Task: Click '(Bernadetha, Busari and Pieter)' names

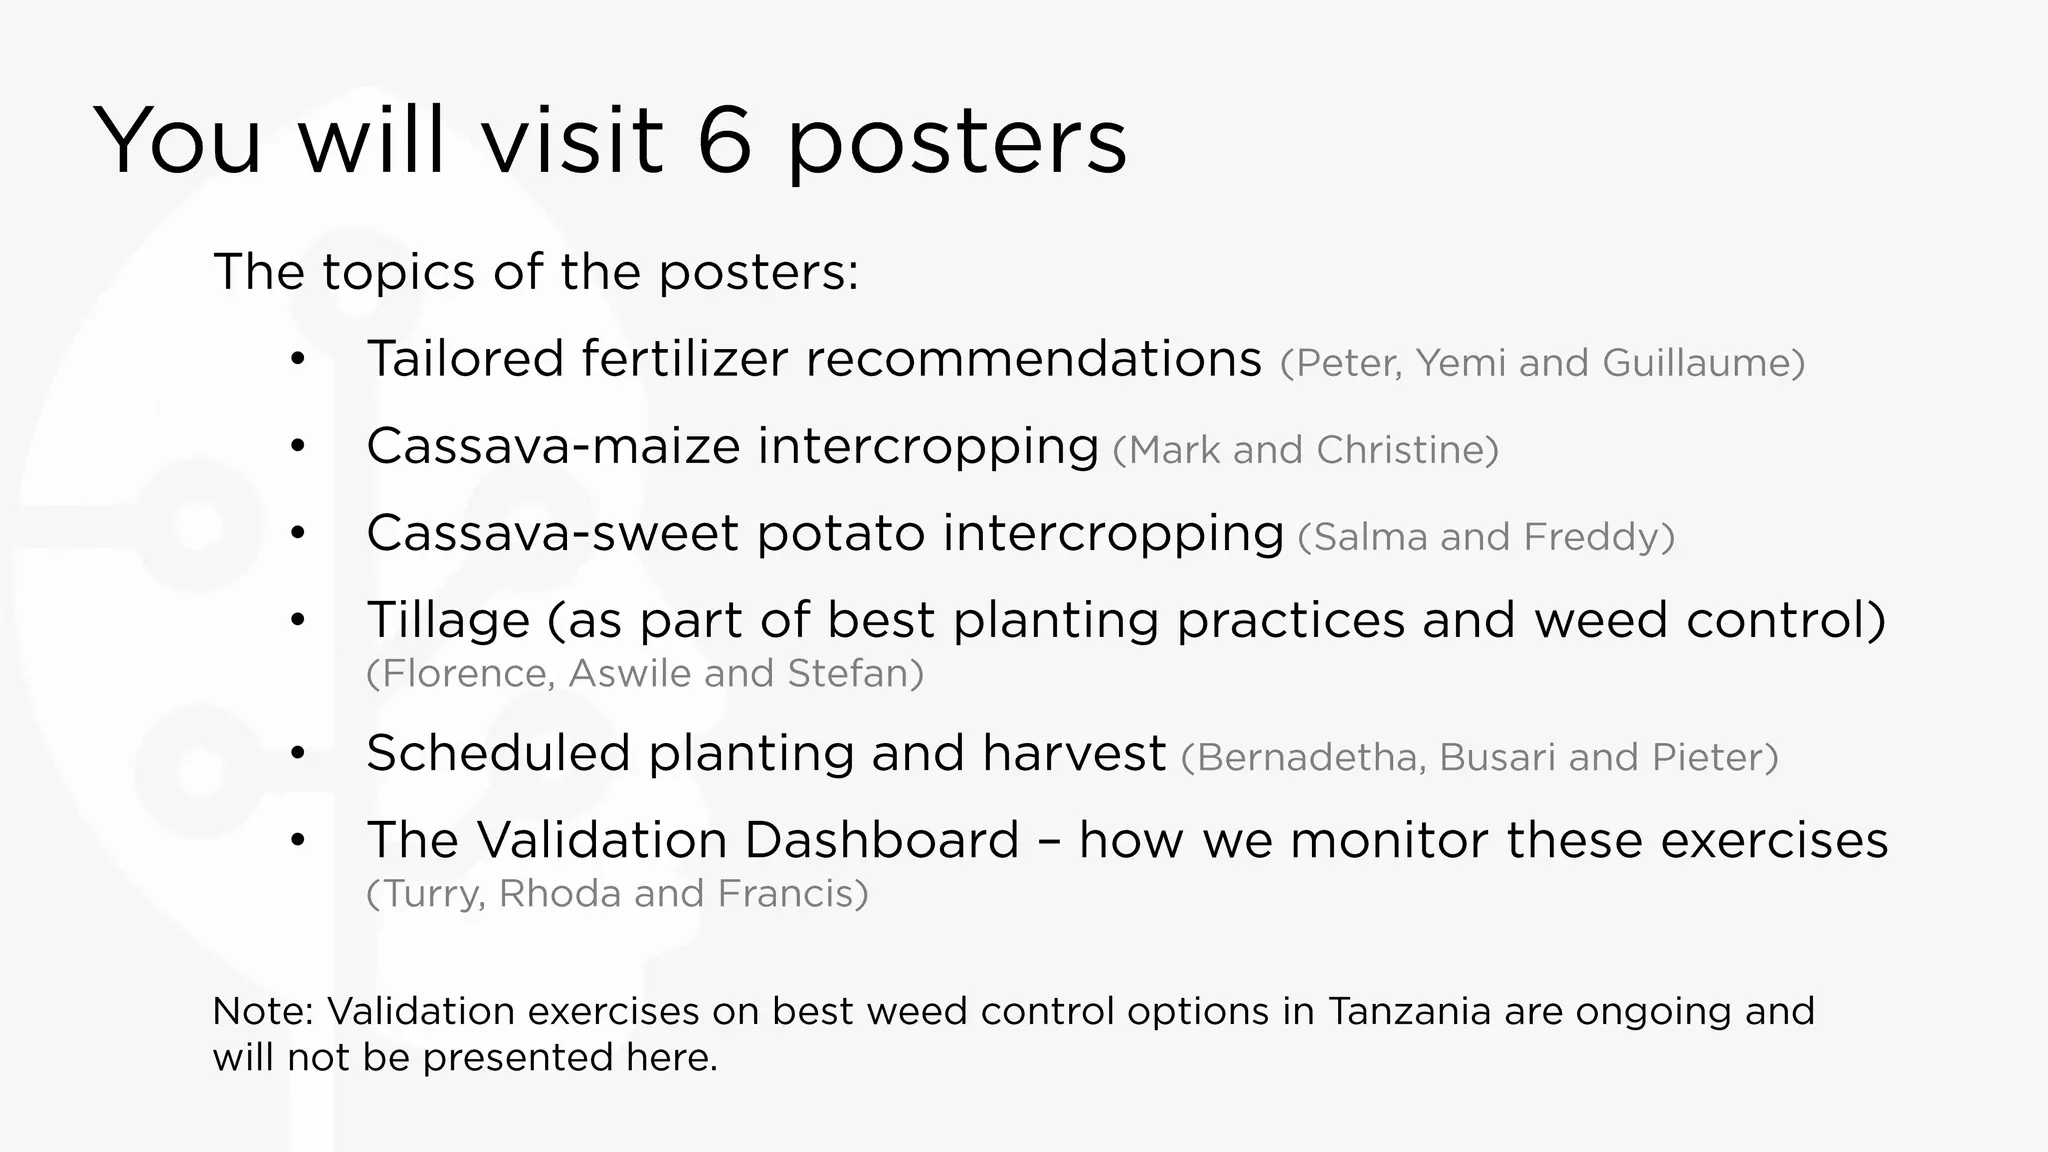Action: coord(1479,757)
